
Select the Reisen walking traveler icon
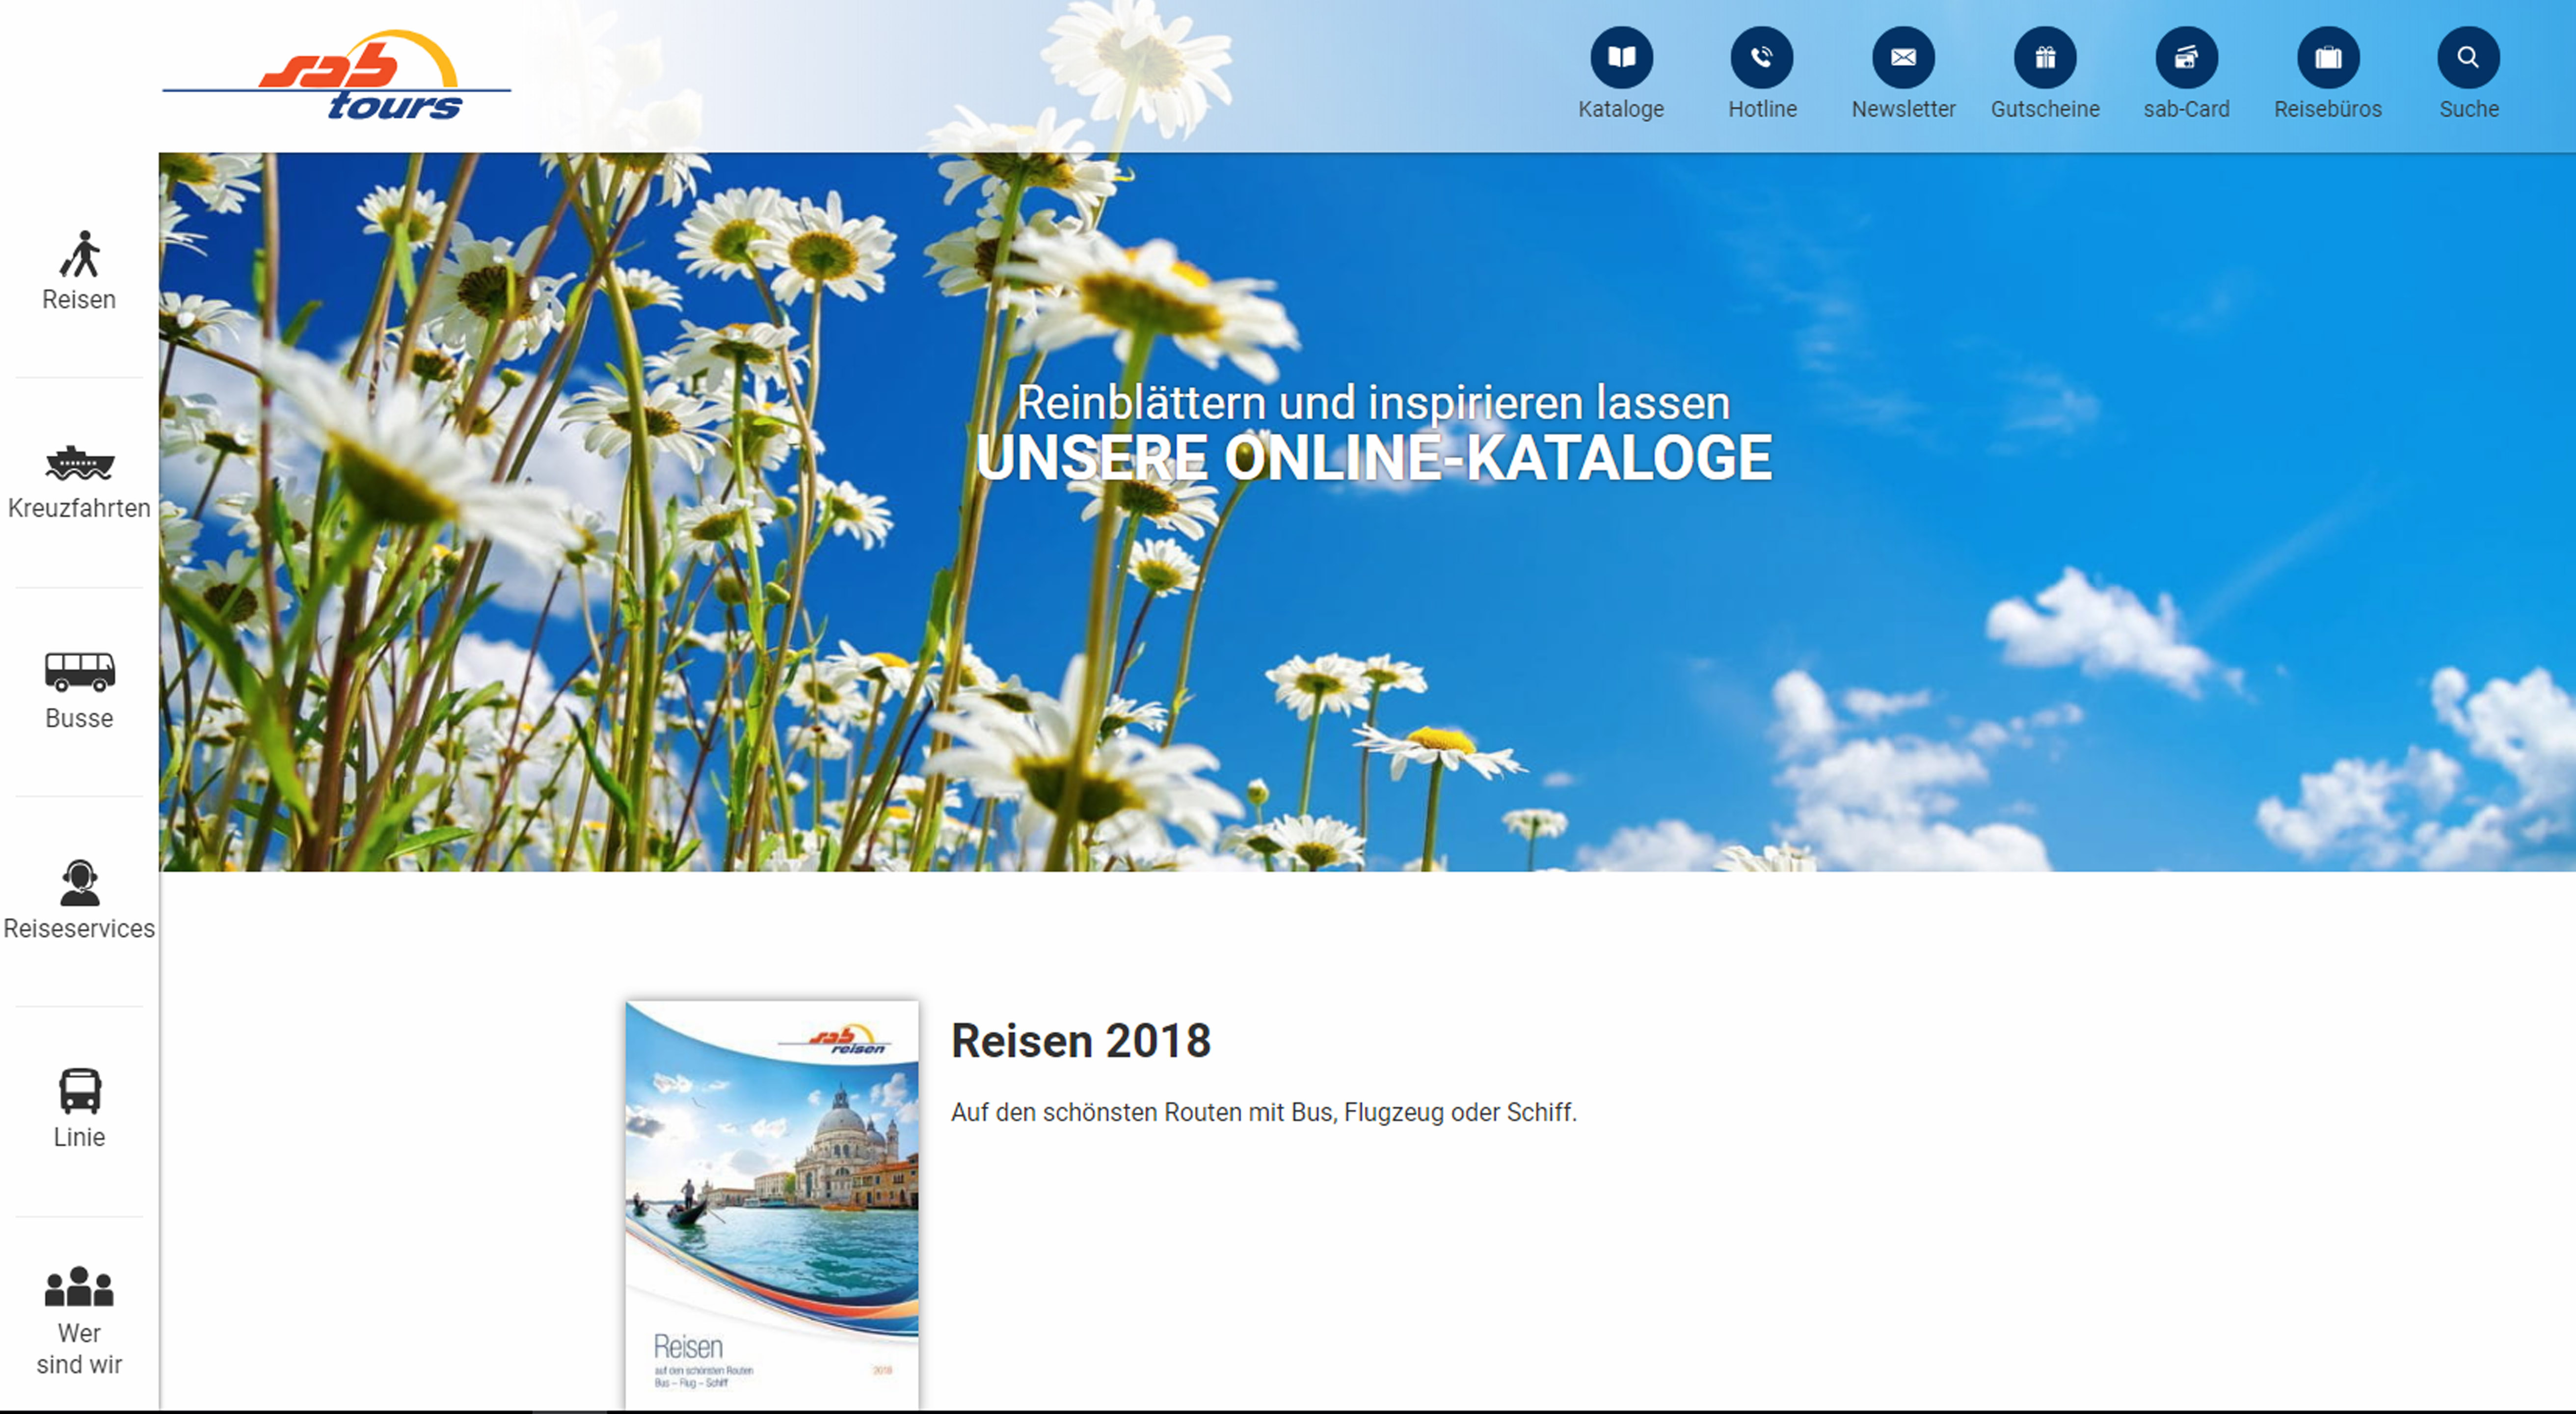pyautogui.click(x=79, y=254)
